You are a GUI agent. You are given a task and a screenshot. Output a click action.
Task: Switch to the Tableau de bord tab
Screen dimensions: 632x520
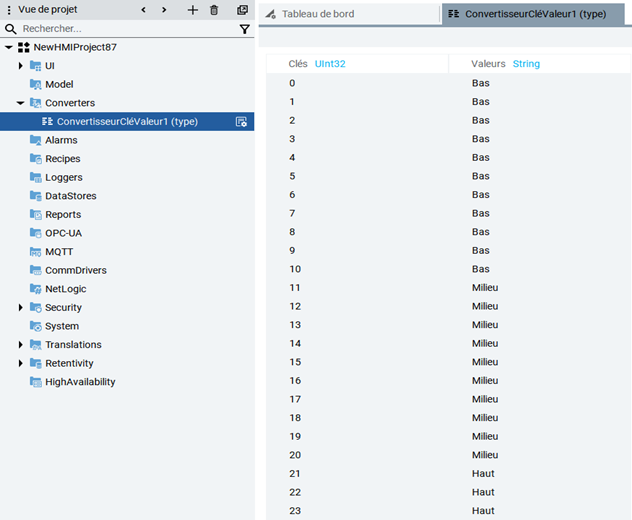[350, 14]
